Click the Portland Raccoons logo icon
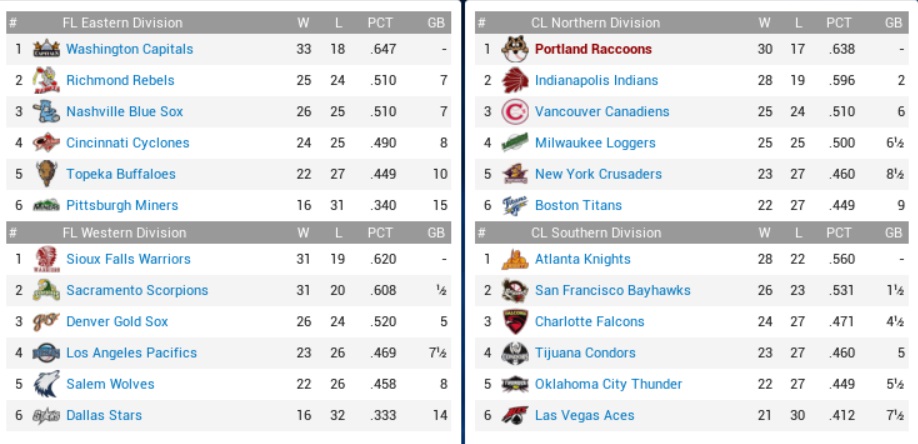 pos(514,49)
